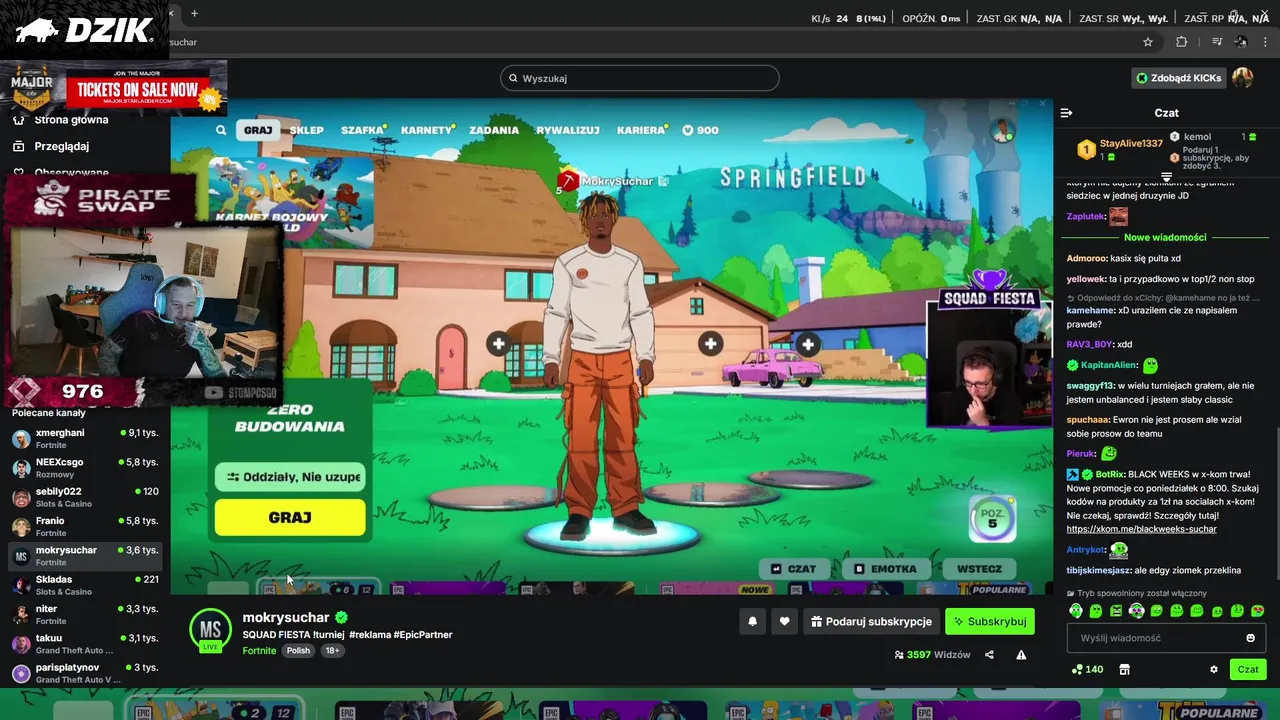Click the 'Polish' language tag
1280x720 pixels.
click(298, 651)
